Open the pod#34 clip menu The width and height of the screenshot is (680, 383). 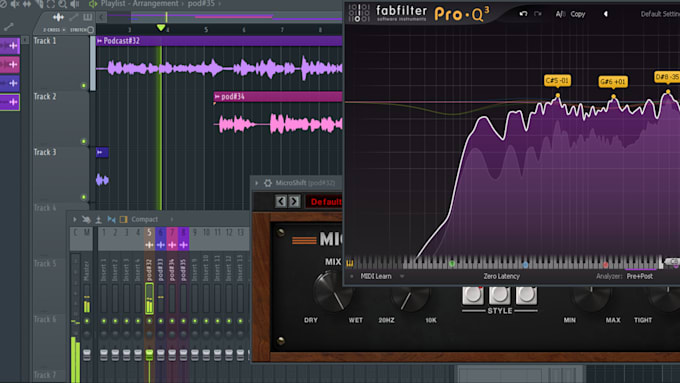coord(217,96)
